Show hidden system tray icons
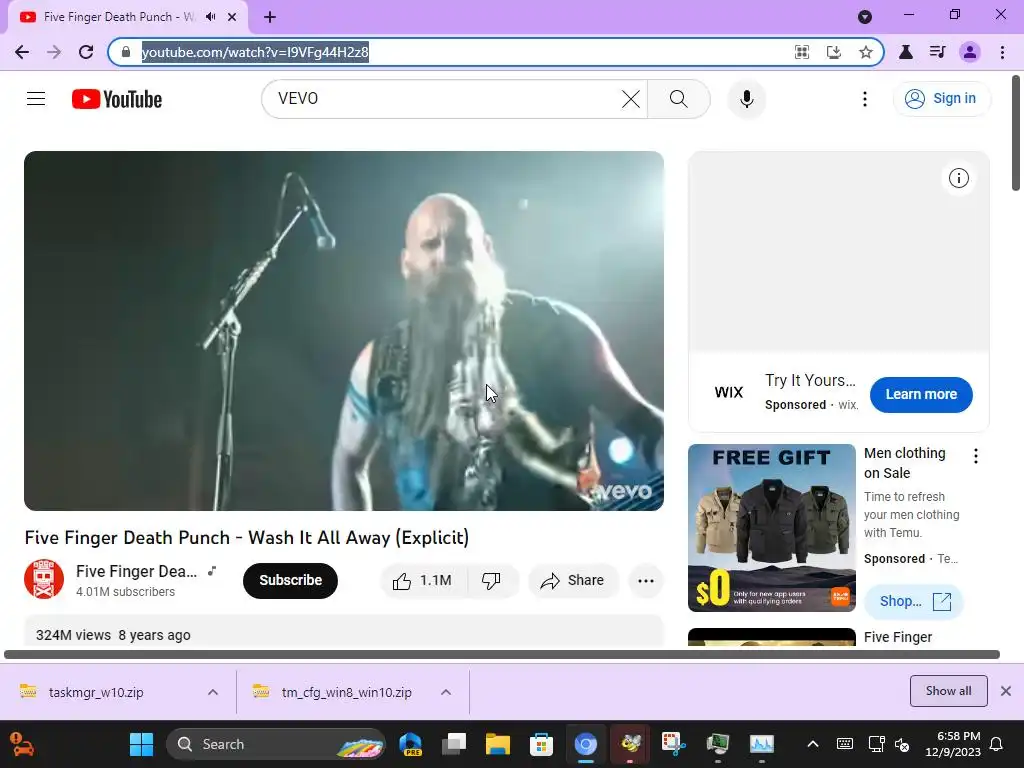 812,744
